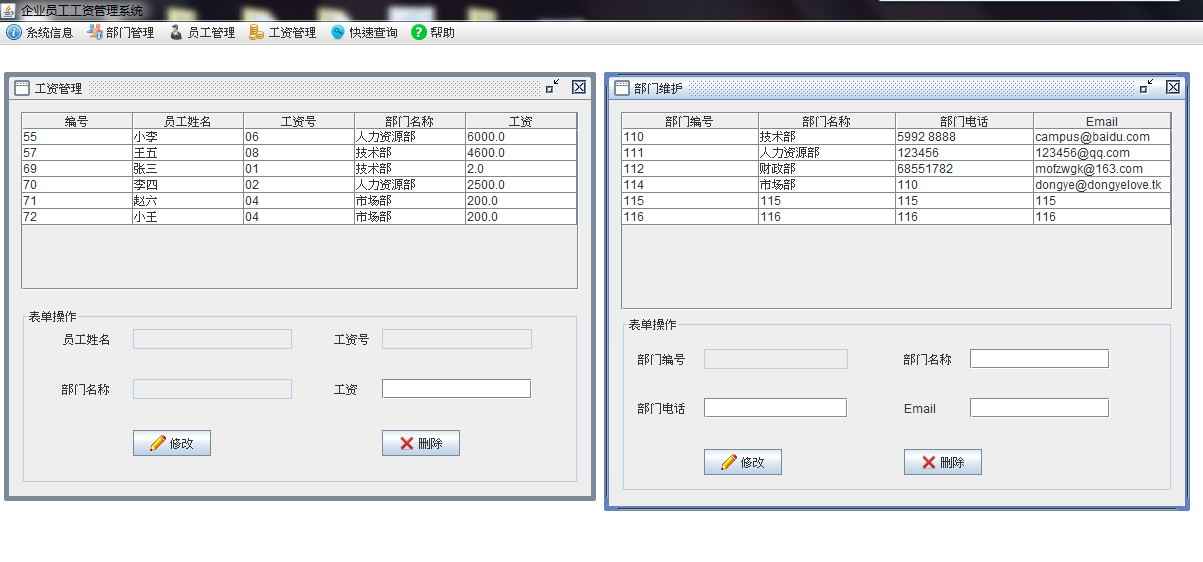
Task: Select the row for employee 王五
Action: (x=299, y=153)
